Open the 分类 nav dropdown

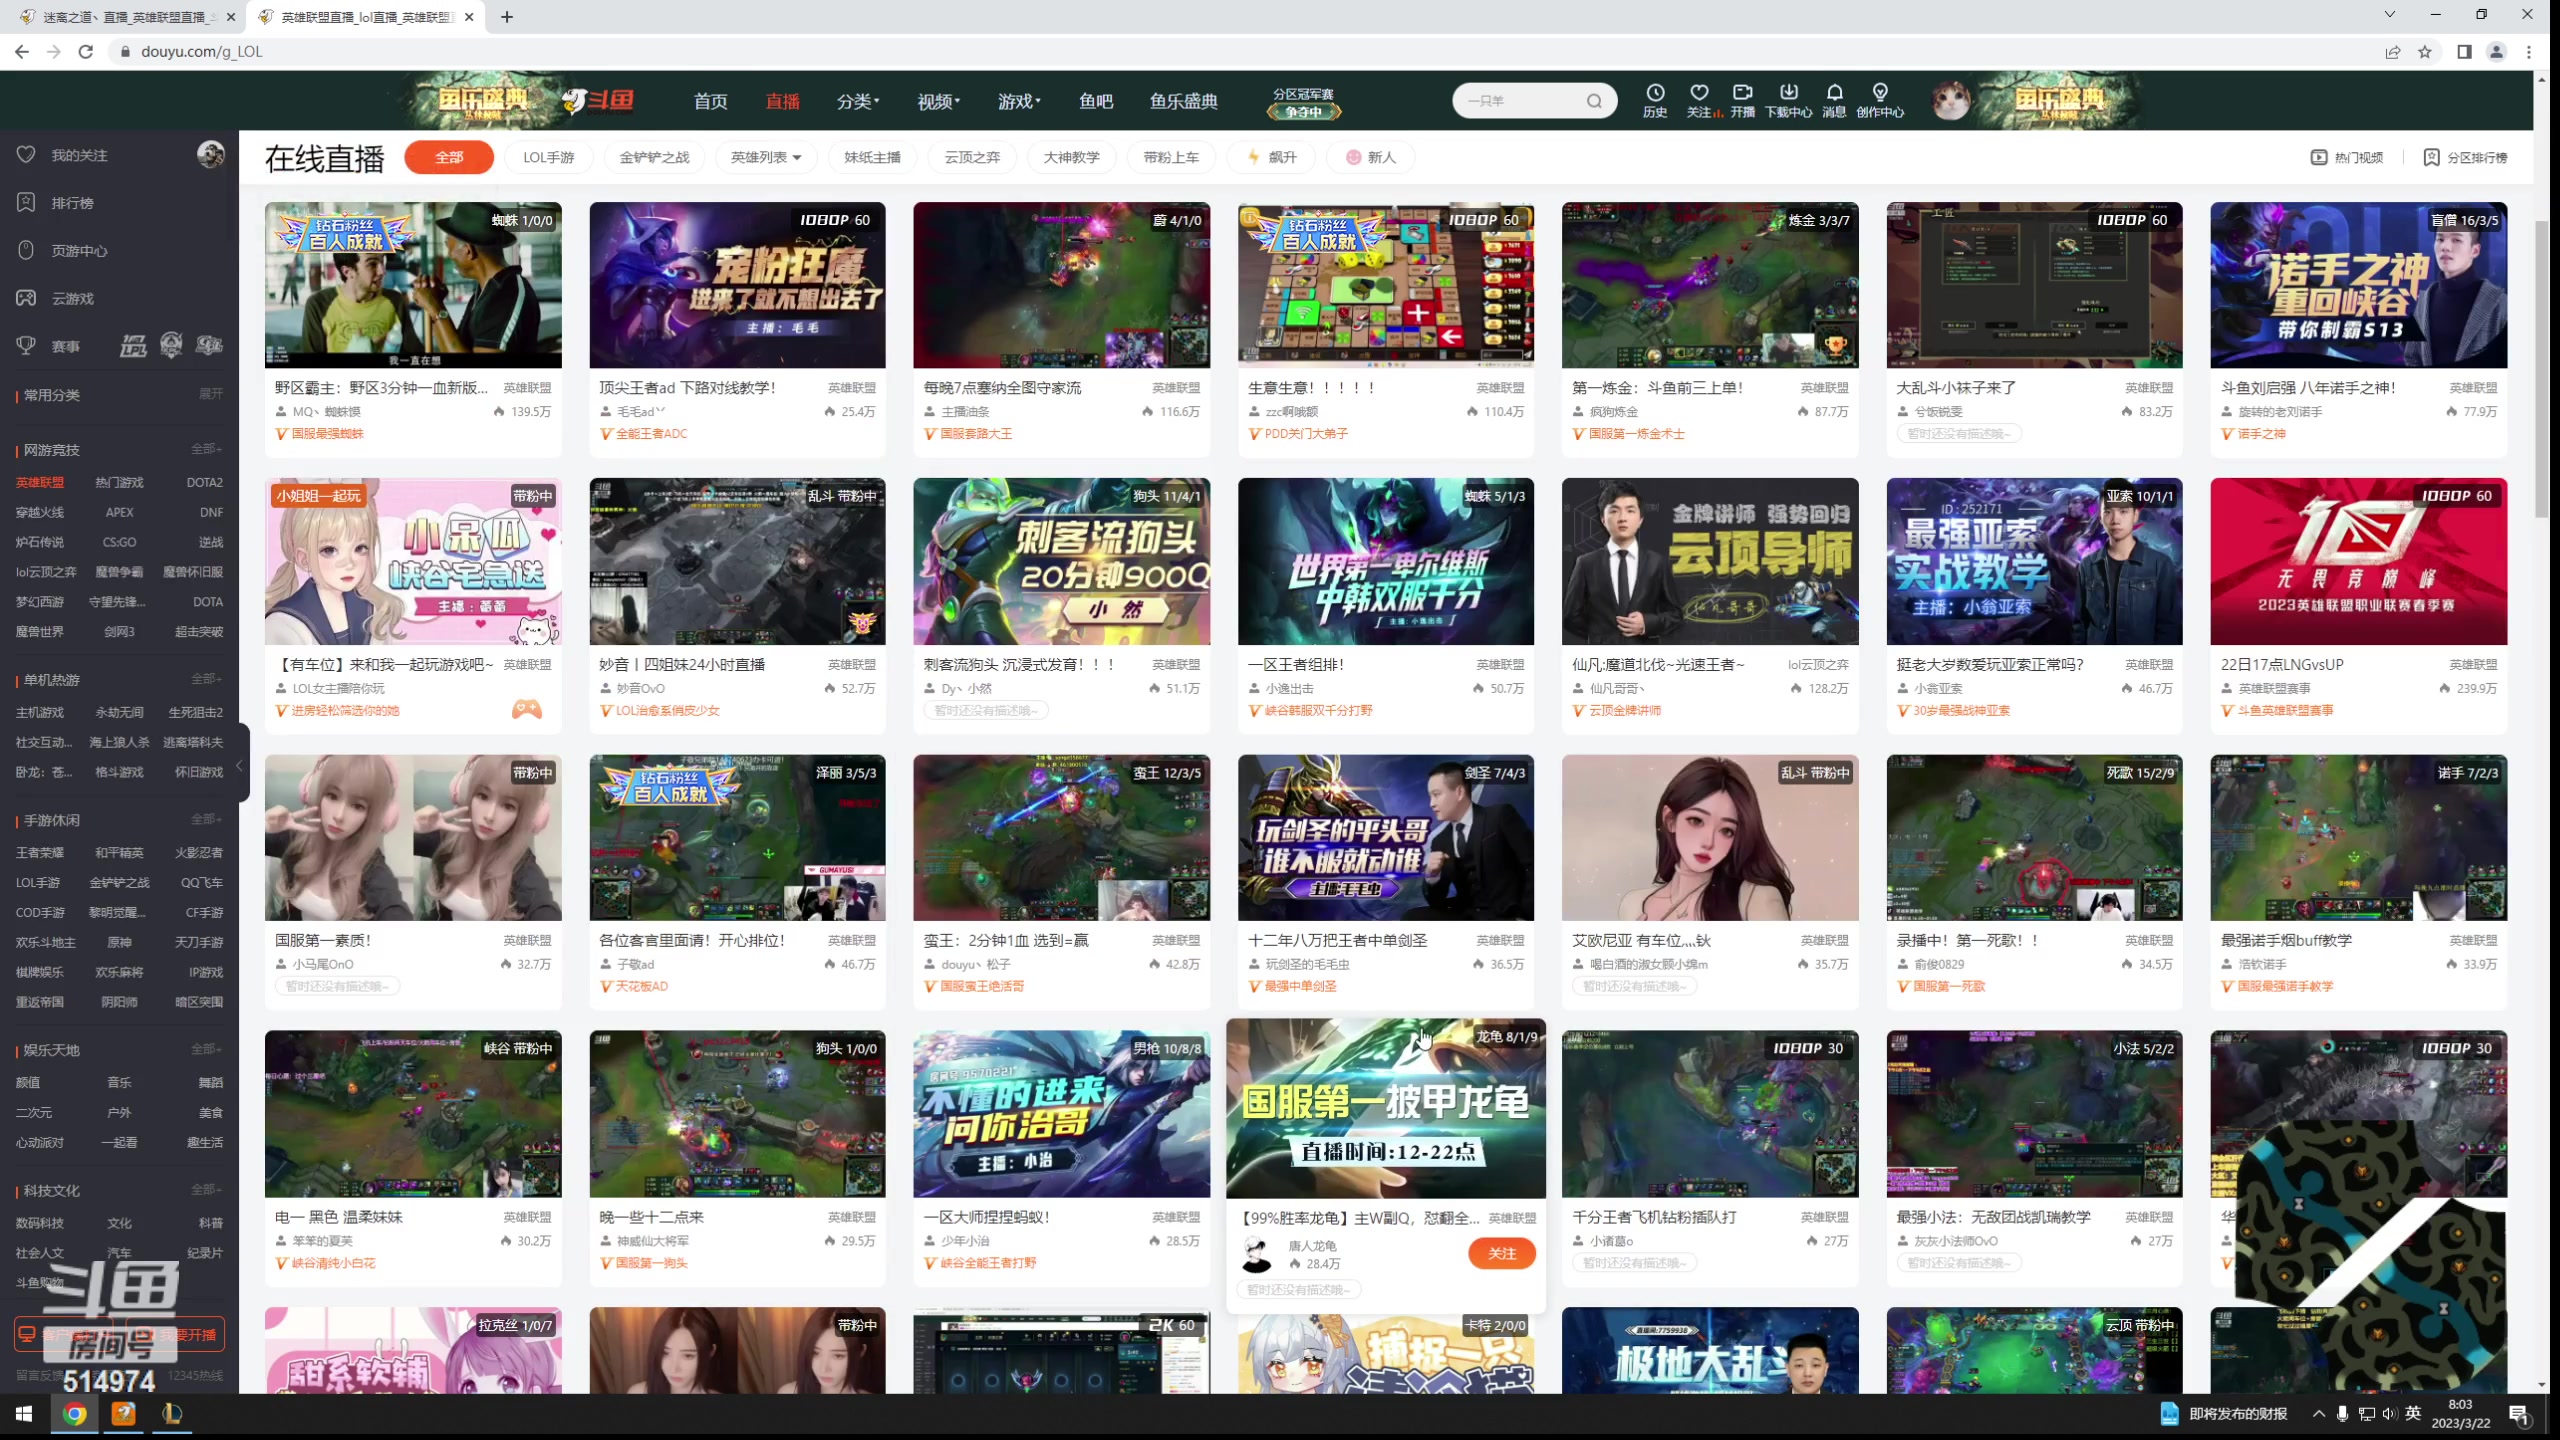858,101
